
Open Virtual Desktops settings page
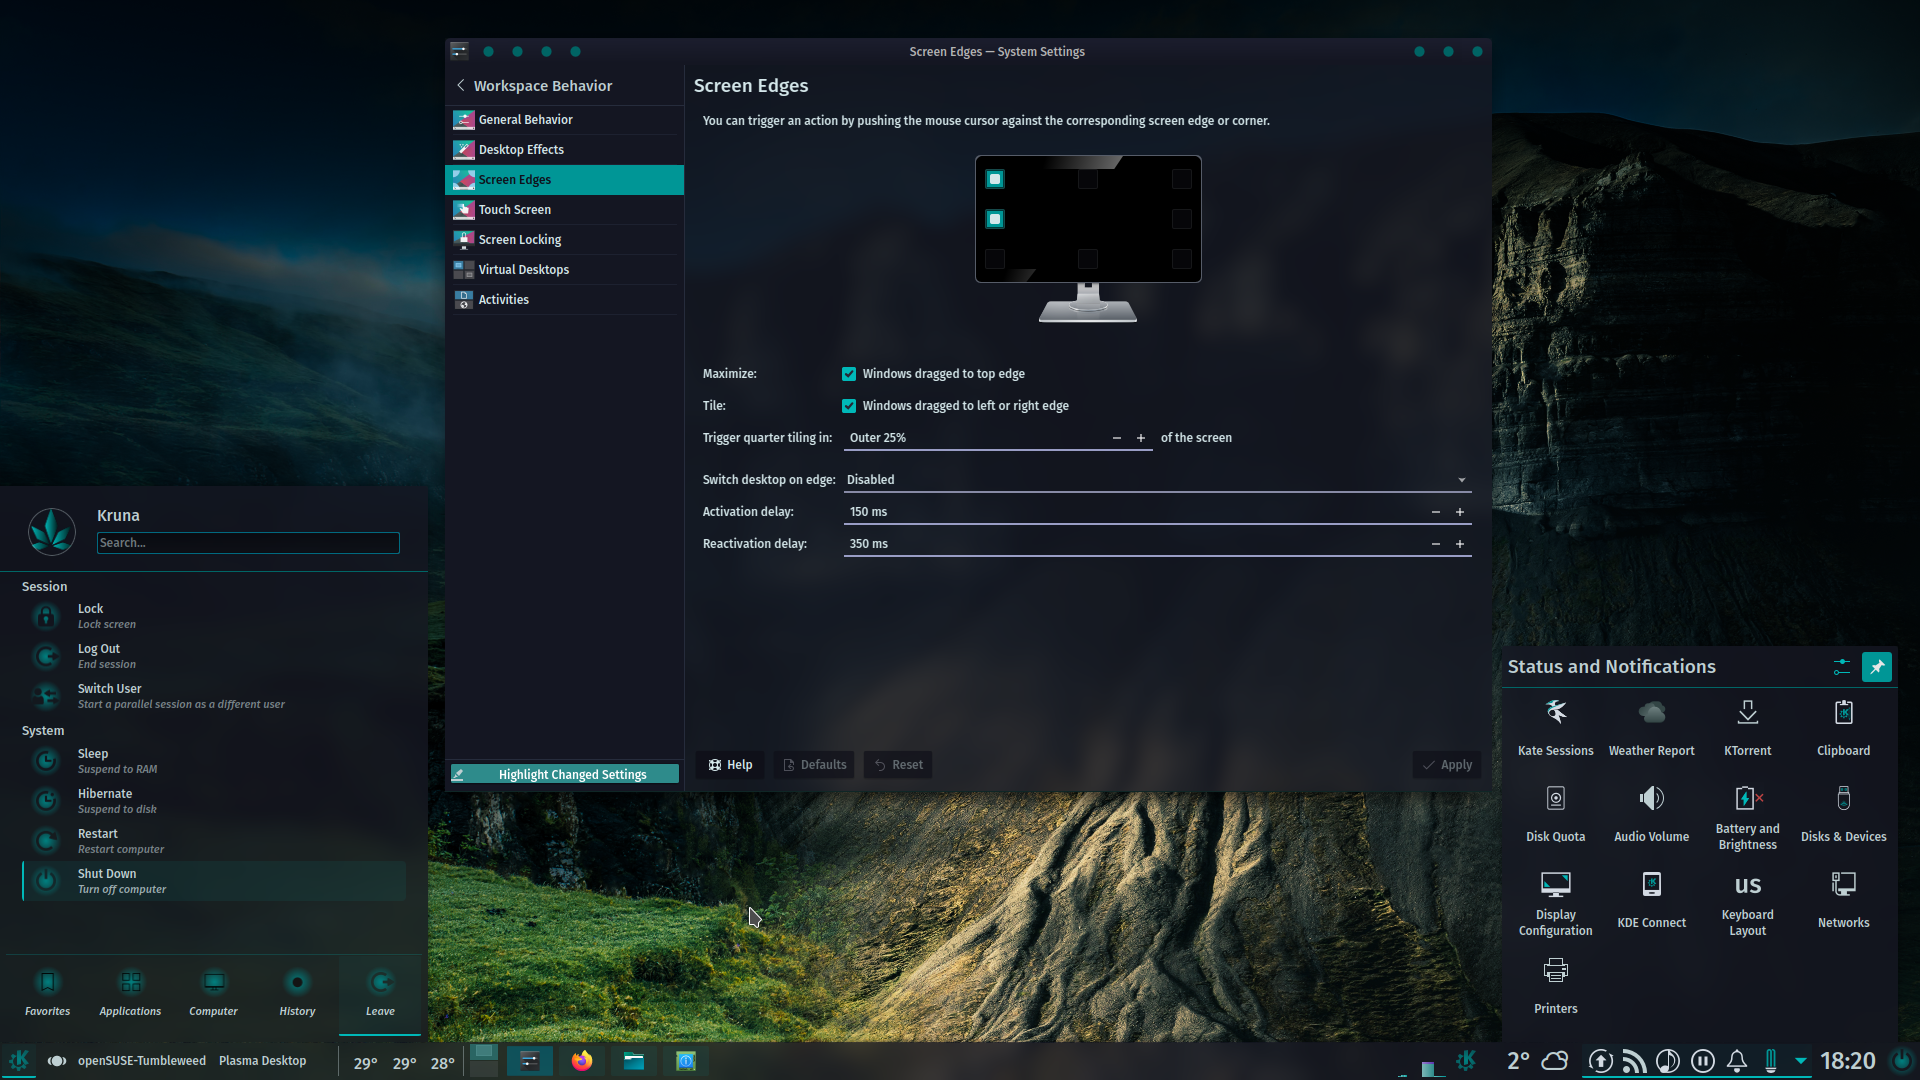point(564,270)
